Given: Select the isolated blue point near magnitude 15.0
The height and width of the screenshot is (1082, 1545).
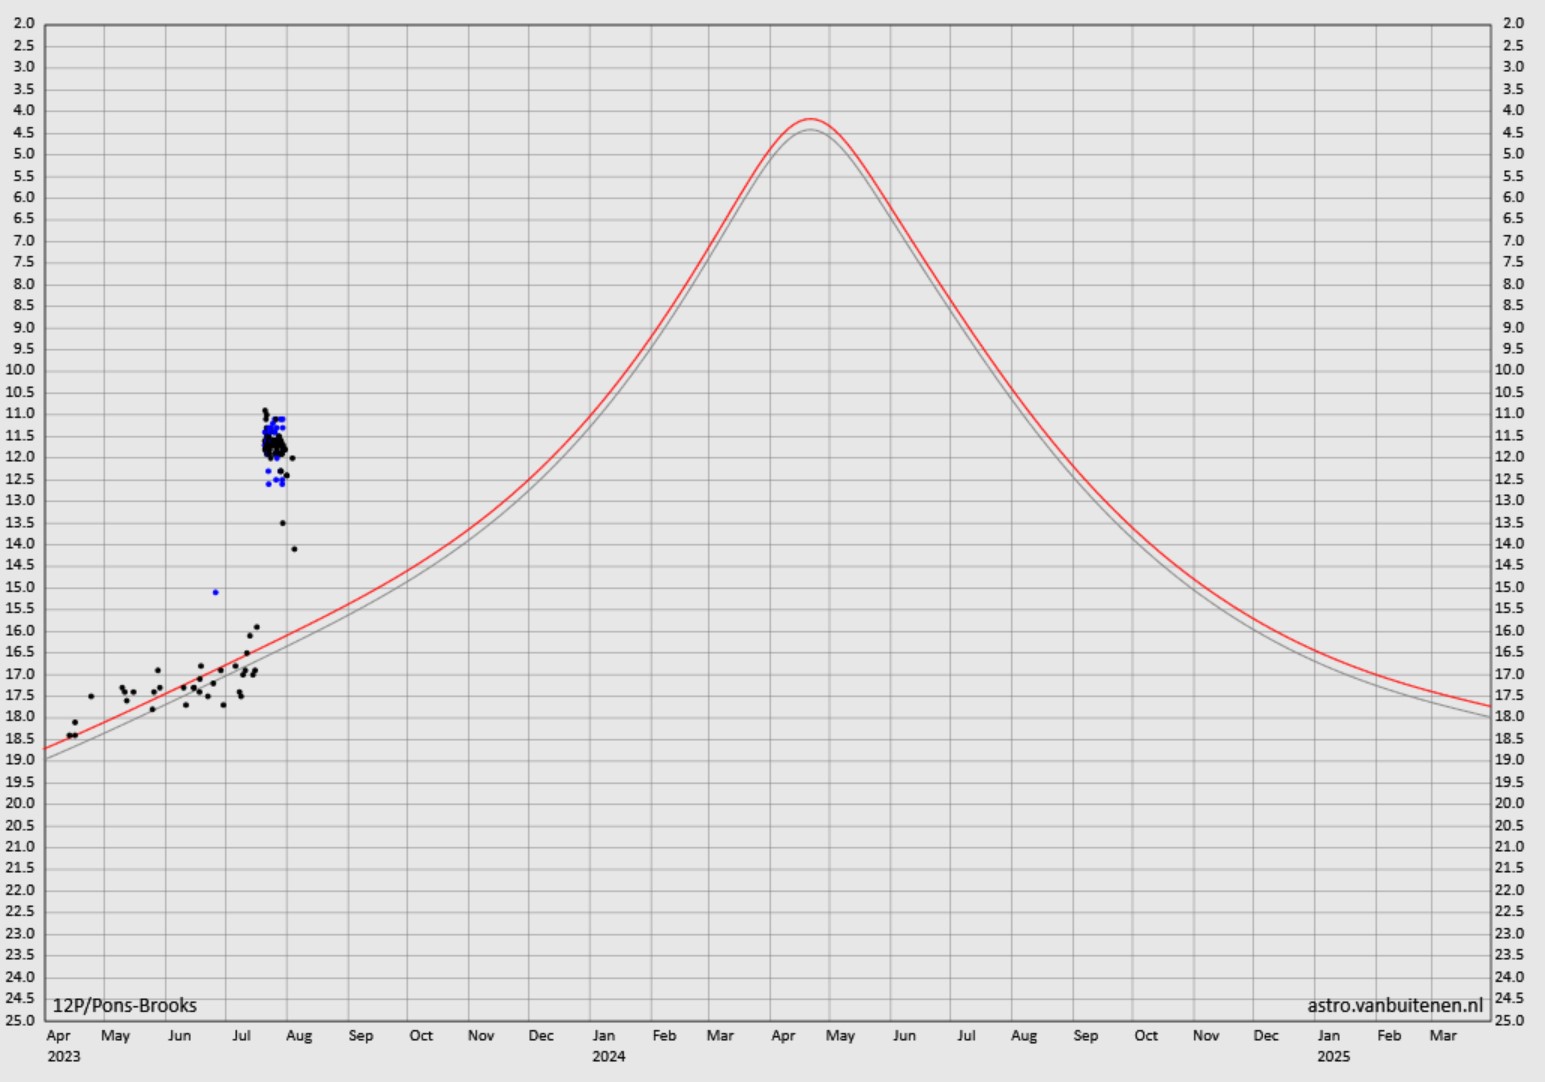Looking at the screenshot, I should coord(215,592).
